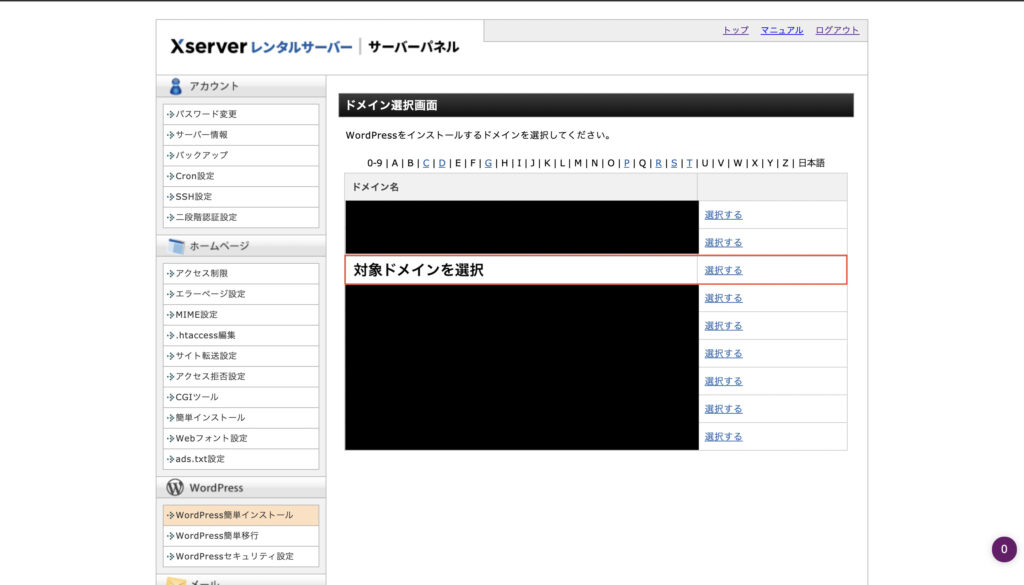Screen dimensions: 1024x585
Task: Open パスワード変更 in the account menu
Action: [241, 114]
